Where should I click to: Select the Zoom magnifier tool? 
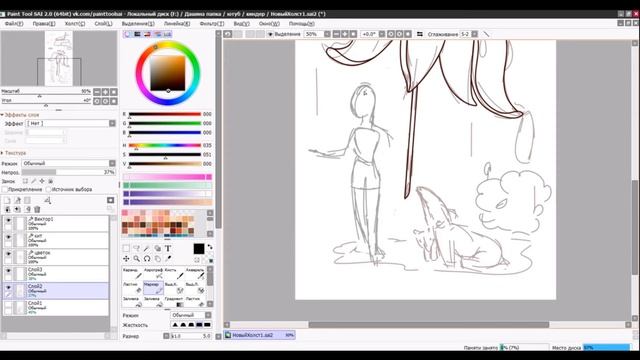(136, 258)
